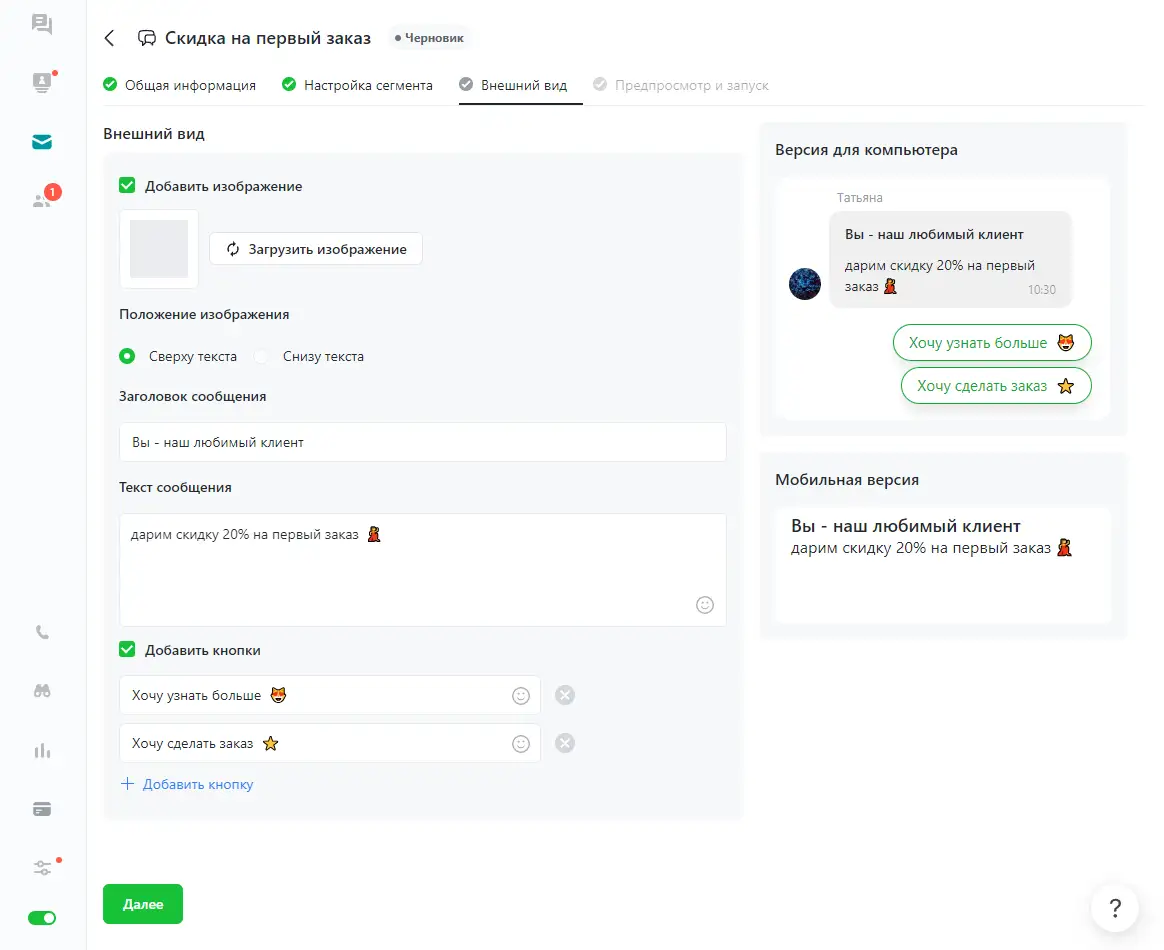Open the help question mark button

pos(1114,908)
